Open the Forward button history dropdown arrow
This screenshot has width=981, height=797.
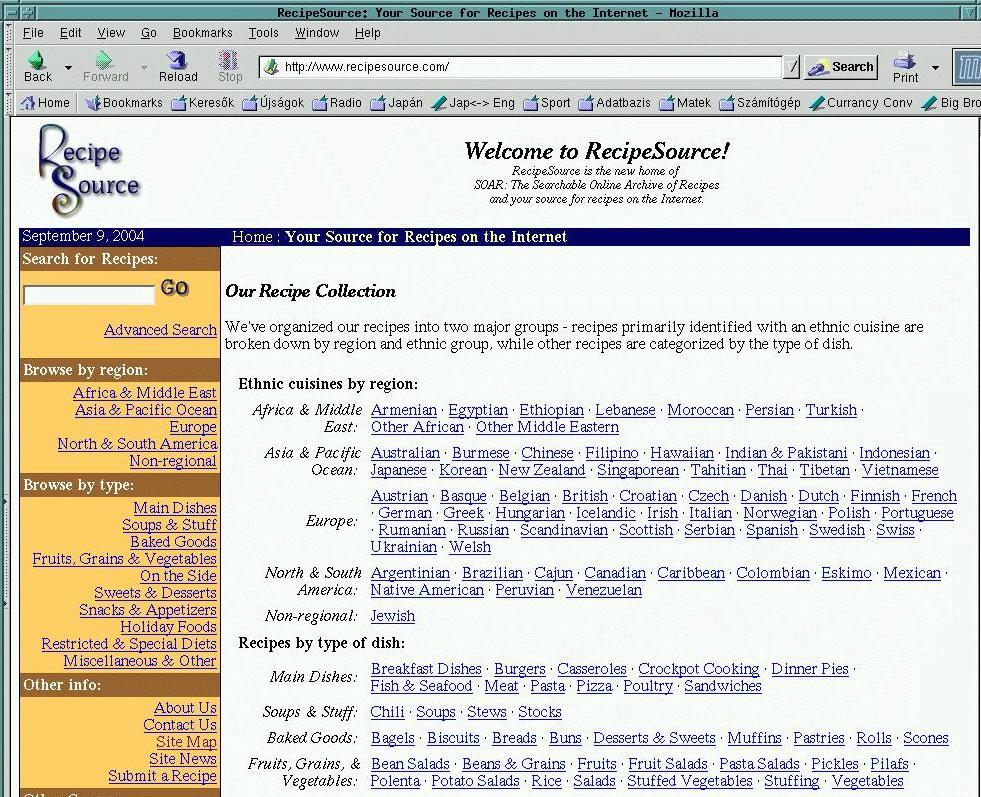click(x=144, y=67)
